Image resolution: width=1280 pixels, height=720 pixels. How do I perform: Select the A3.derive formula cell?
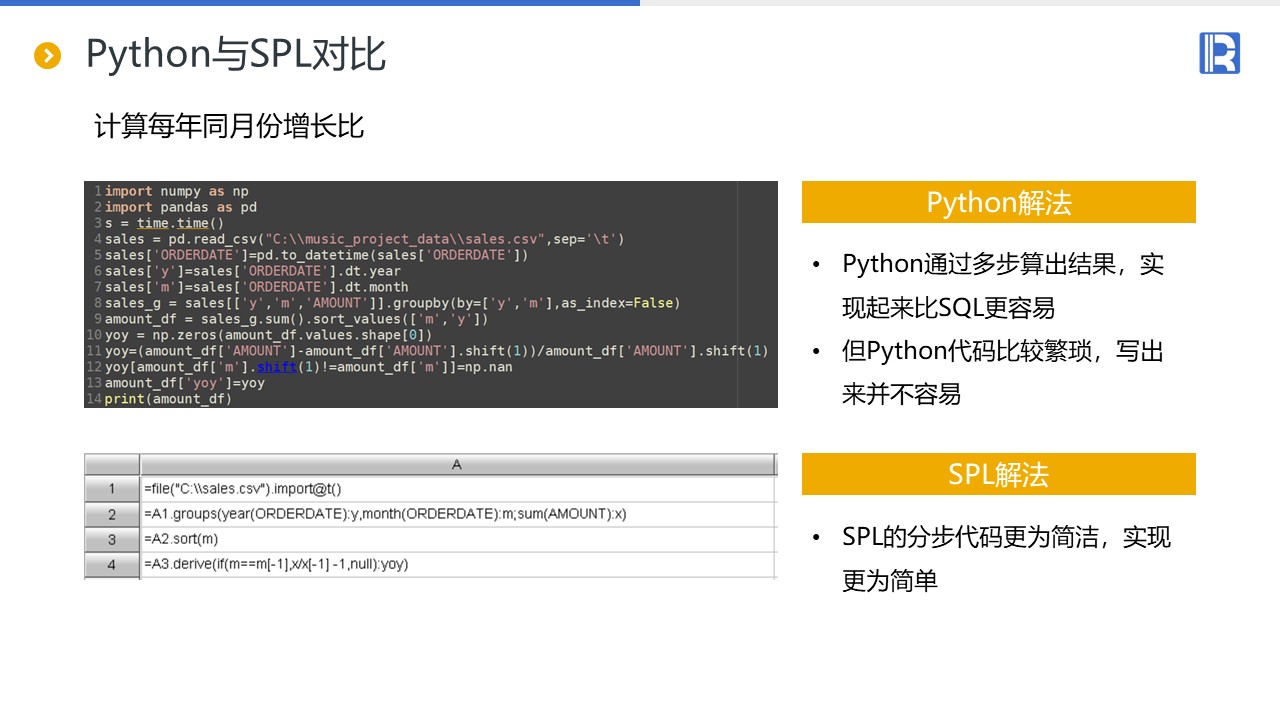pos(457,564)
